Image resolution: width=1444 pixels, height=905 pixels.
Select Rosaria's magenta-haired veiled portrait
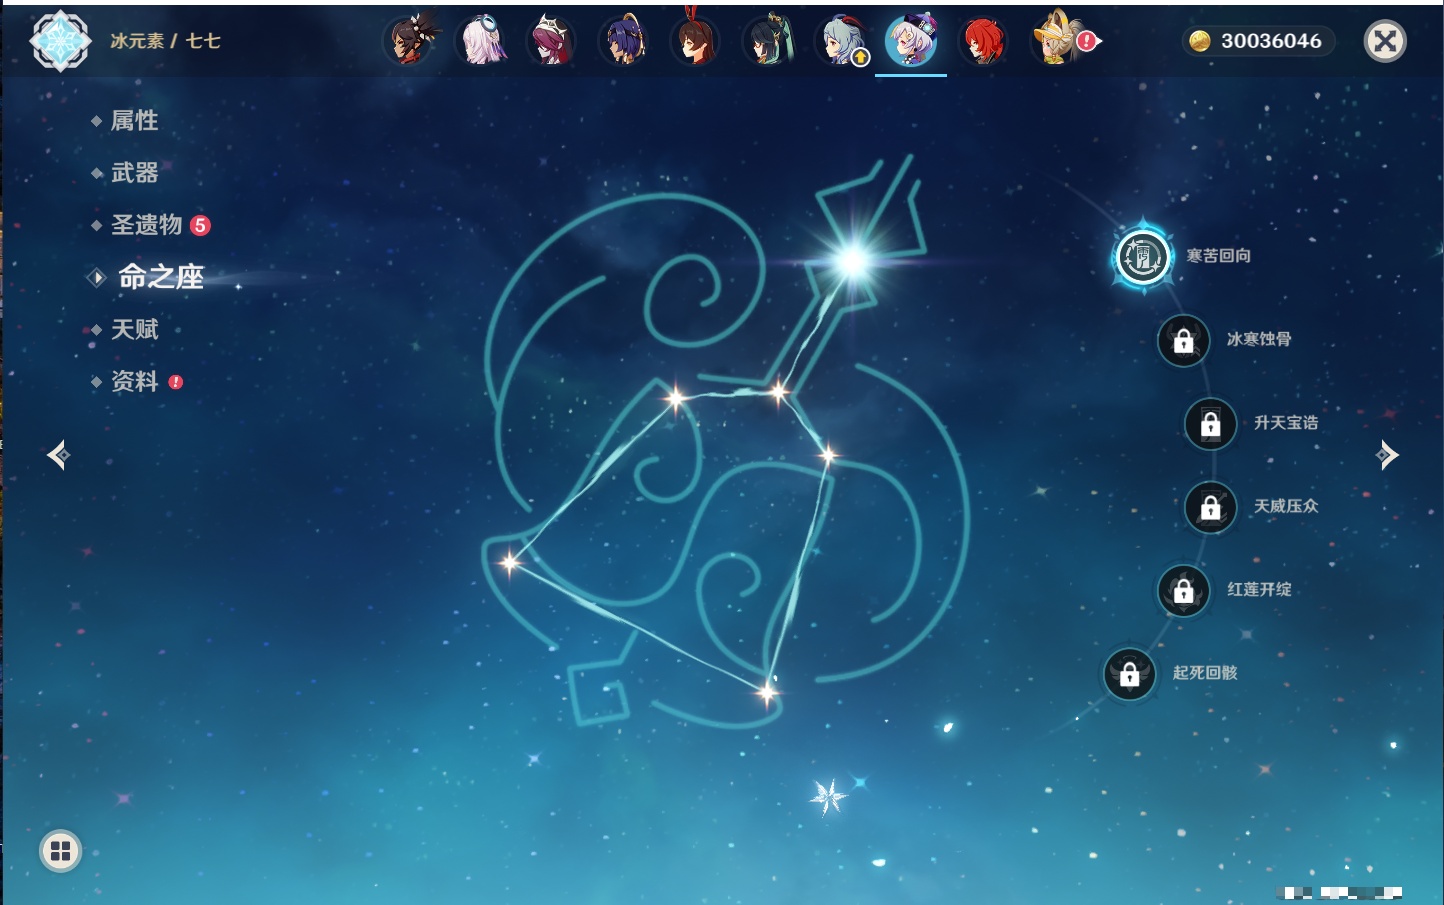pyautogui.click(x=553, y=41)
